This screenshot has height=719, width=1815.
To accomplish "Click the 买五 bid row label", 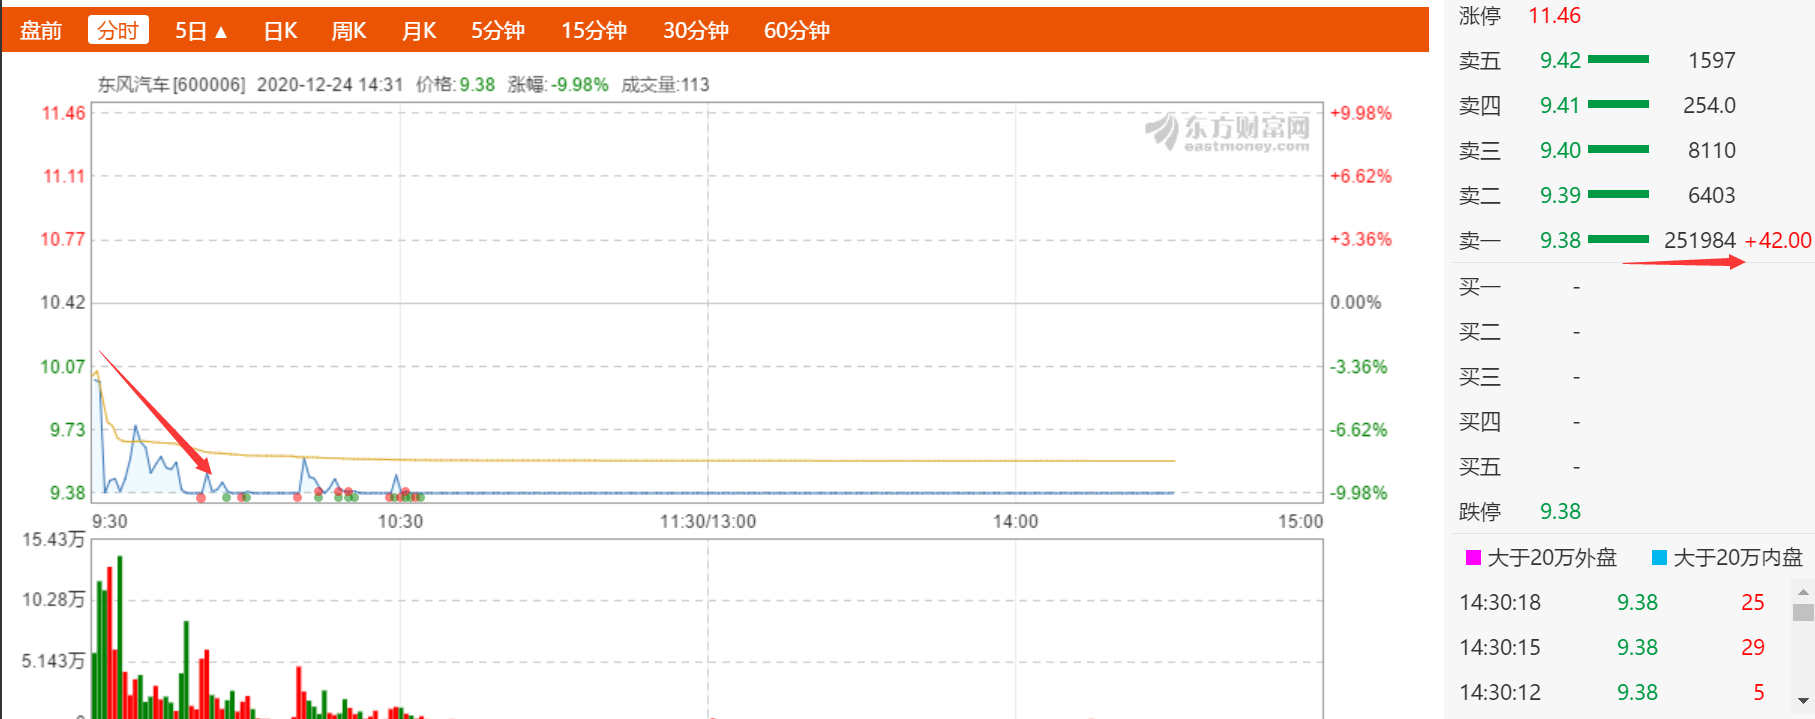I will coord(1480,466).
